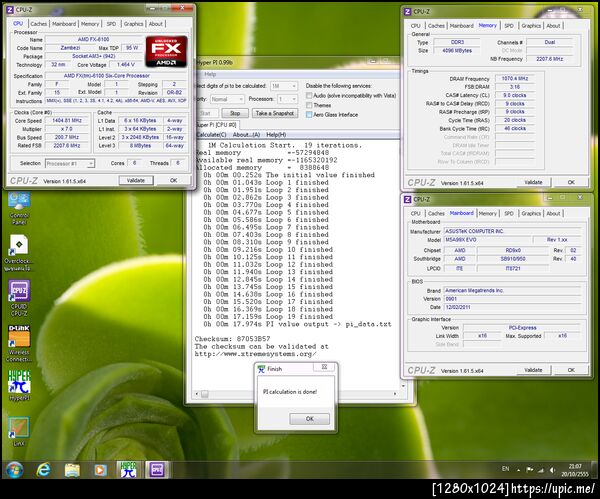This screenshot has height=499, width=600.
Task: Select CPU tab in Memory CPU-Z window
Action: pyautogui.click(x=416, y=26)
